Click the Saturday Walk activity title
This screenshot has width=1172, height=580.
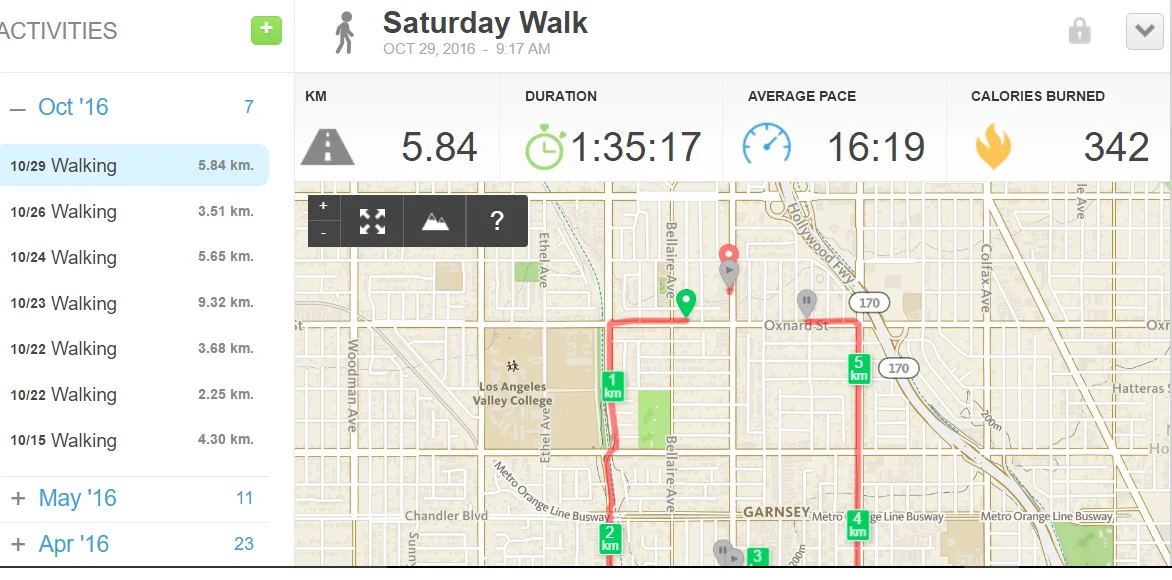tap(485, 23)
